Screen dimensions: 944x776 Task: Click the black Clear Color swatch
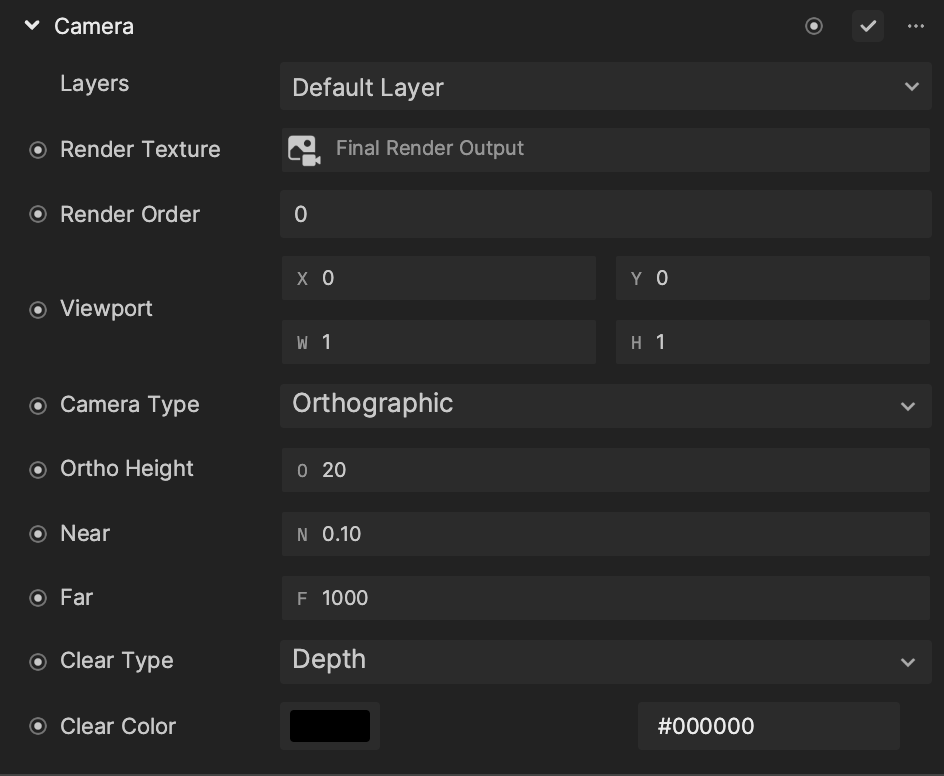coord(330,726)
